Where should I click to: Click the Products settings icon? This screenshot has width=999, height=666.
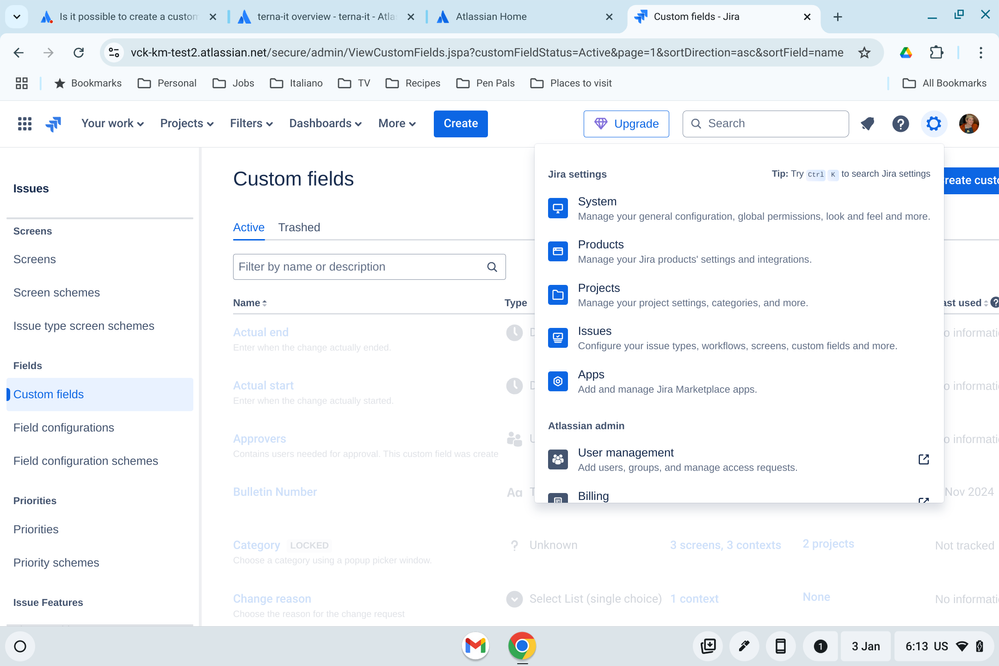[558, 251]
